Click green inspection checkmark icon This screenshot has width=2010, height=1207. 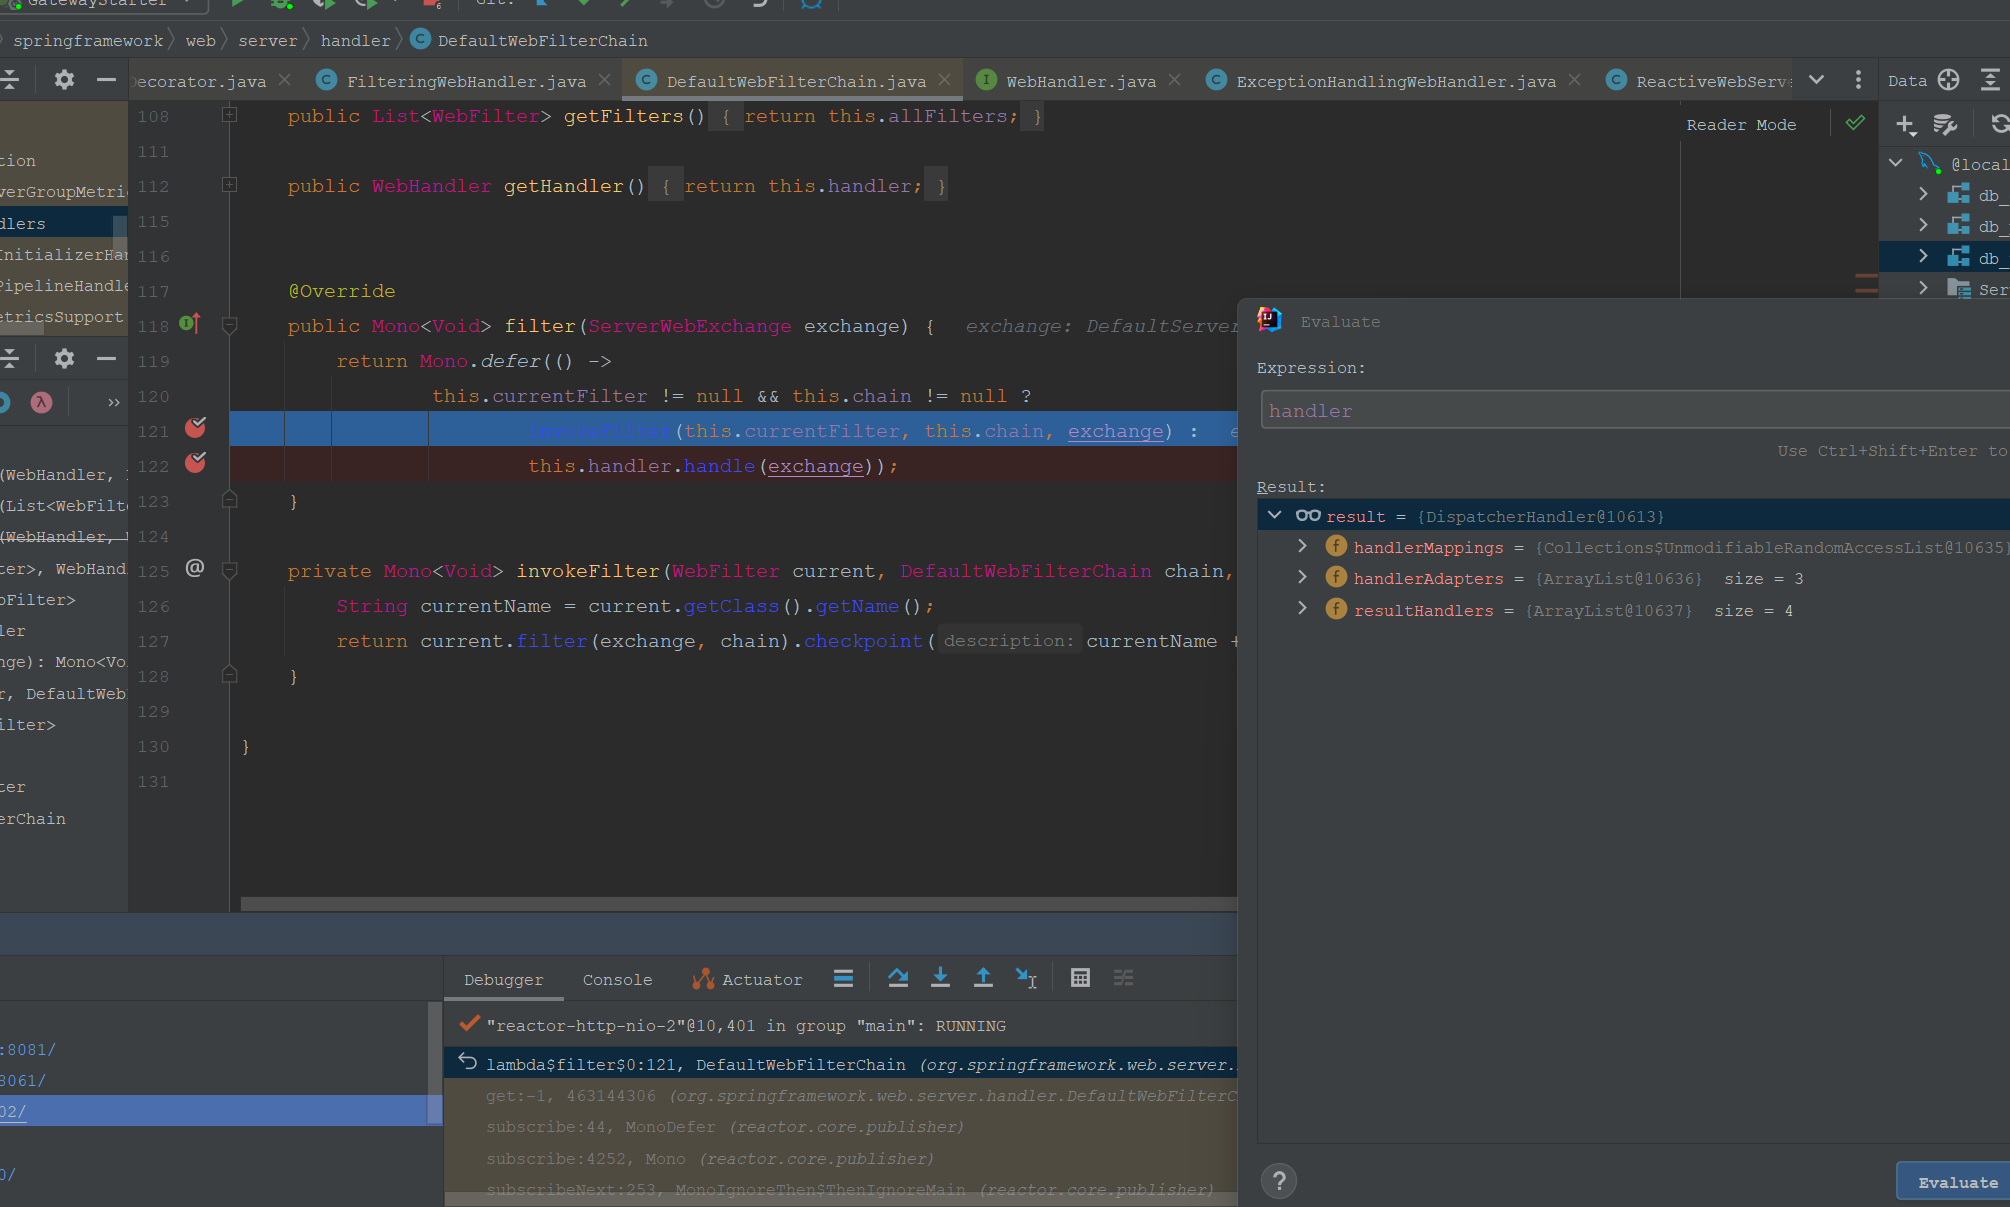[x=1855, y=123]
